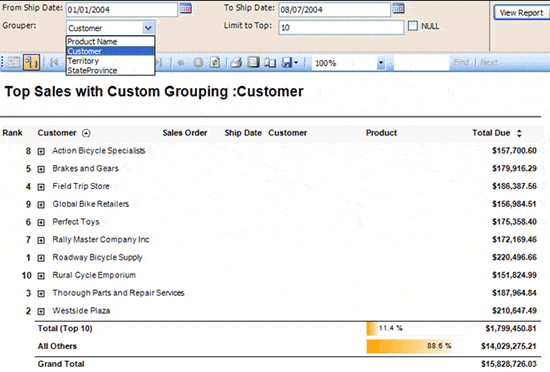Open page setup

[270, 63]
